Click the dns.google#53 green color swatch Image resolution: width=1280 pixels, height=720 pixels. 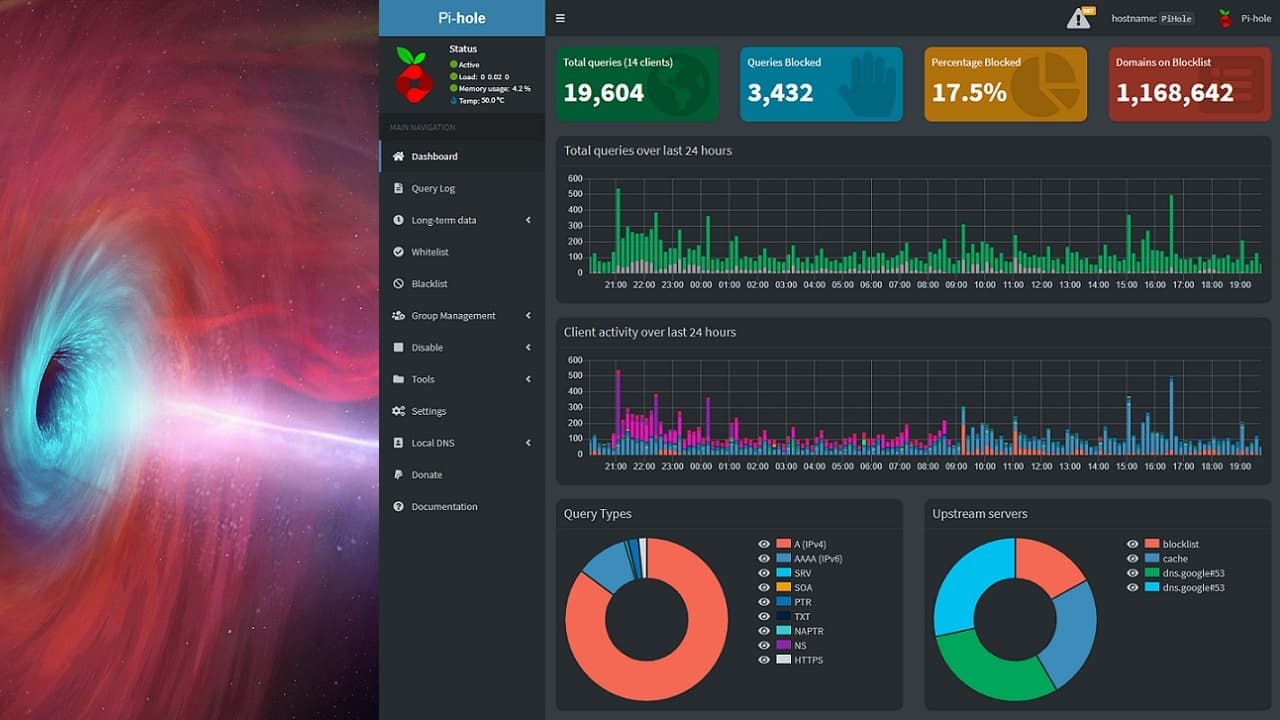[1152, 573]
